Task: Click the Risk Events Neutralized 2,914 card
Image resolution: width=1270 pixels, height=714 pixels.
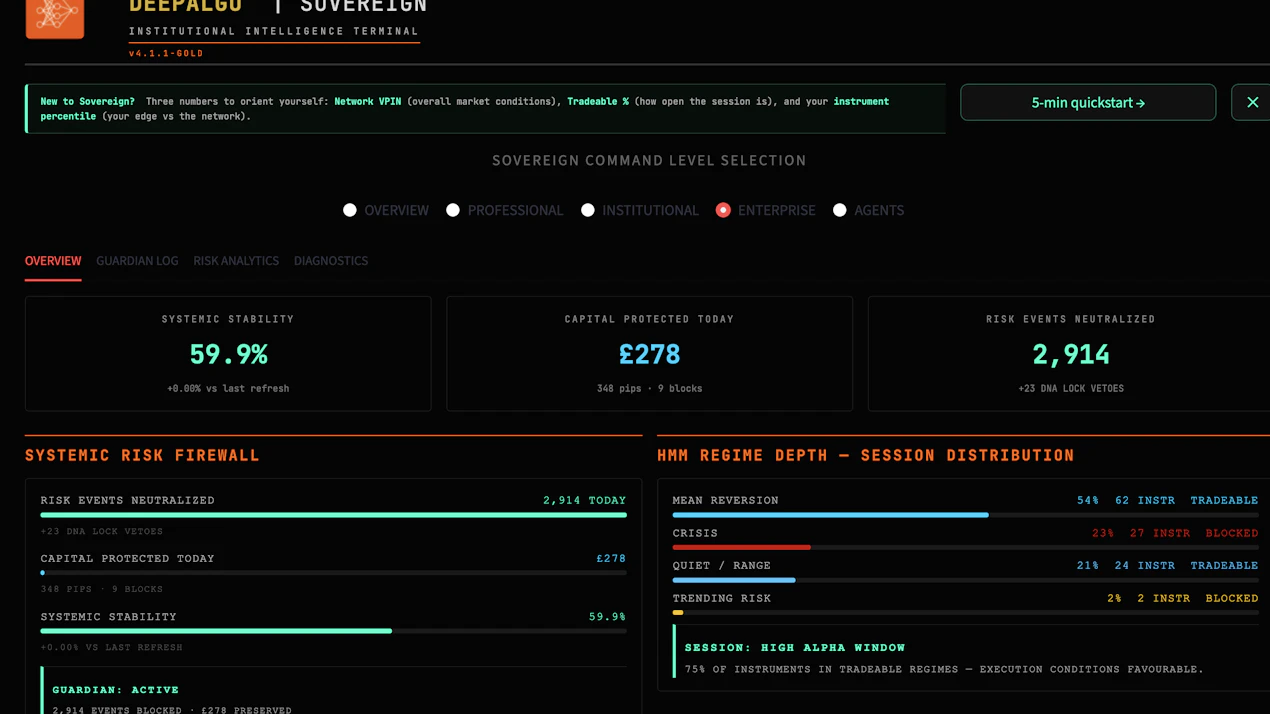Action: (1070, 354)
